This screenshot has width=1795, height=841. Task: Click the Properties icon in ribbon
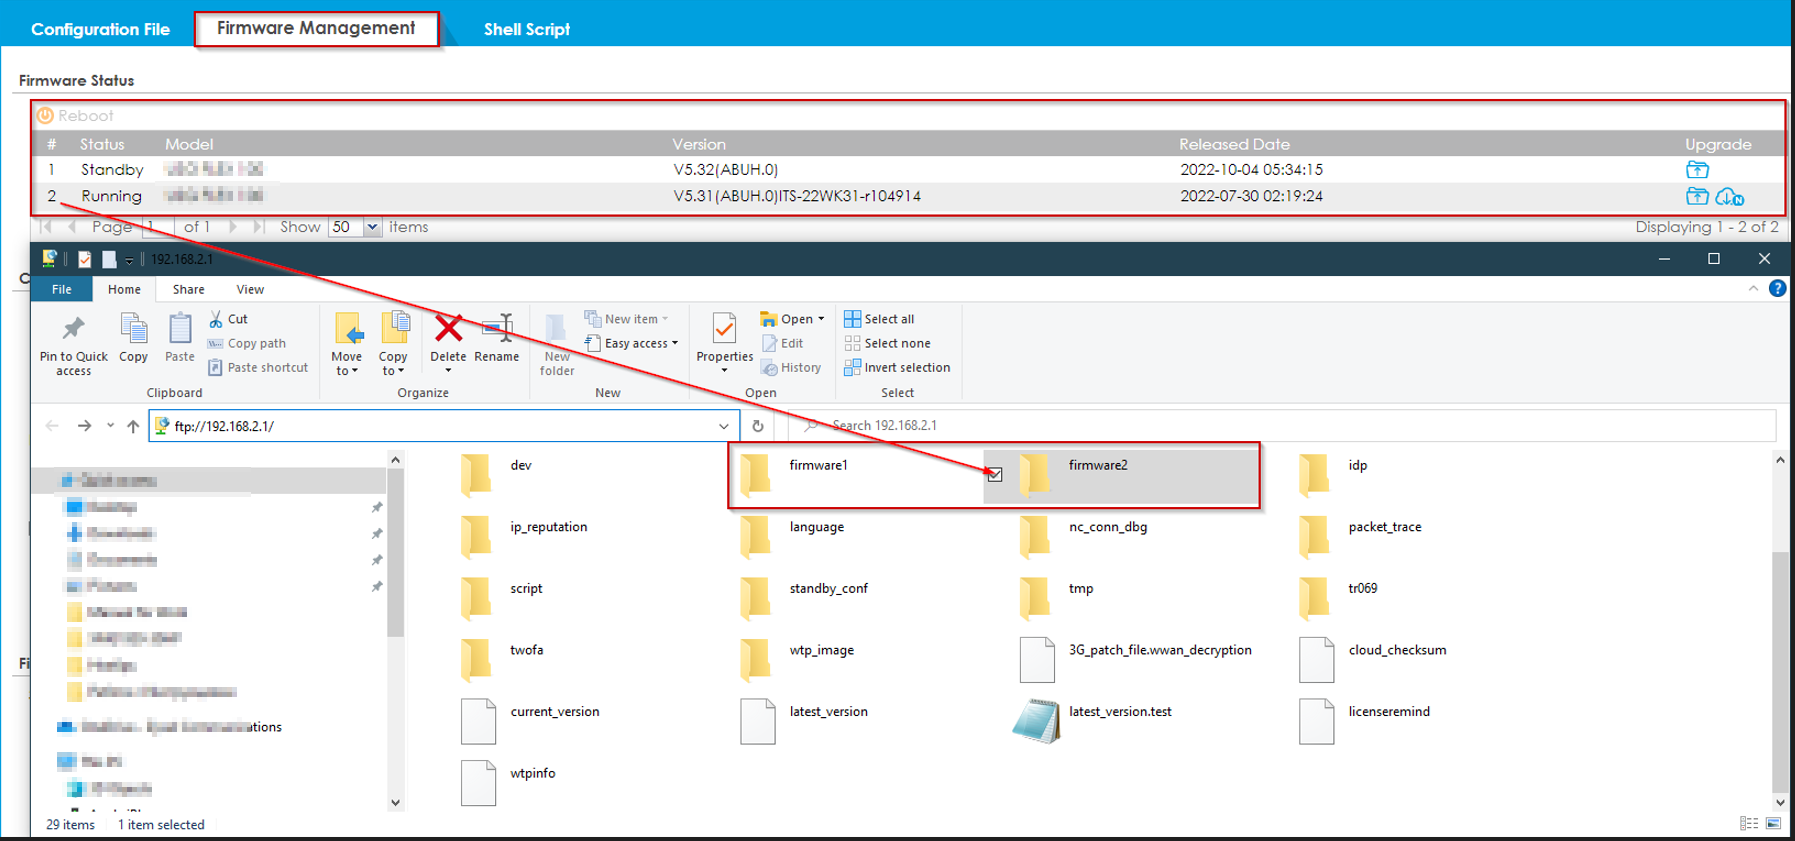(724, 329)
